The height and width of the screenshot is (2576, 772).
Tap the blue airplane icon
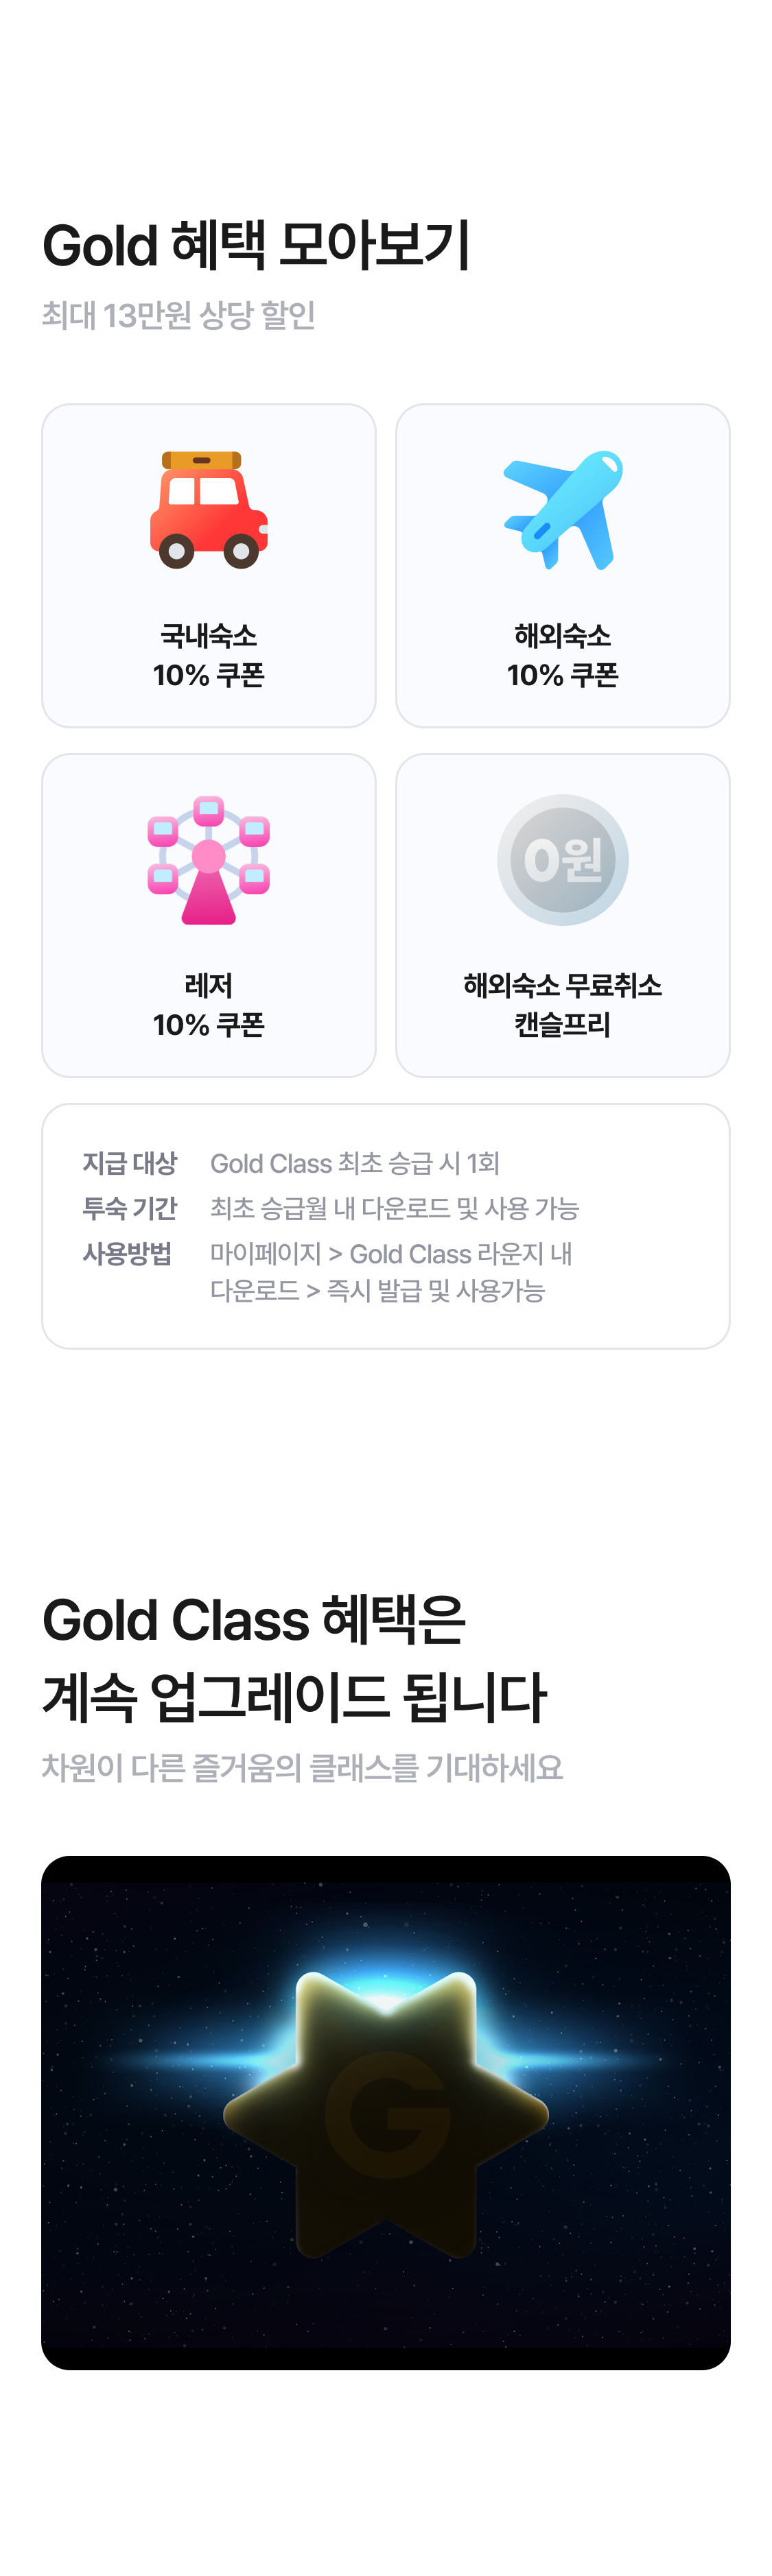click(x=563, y=510)
